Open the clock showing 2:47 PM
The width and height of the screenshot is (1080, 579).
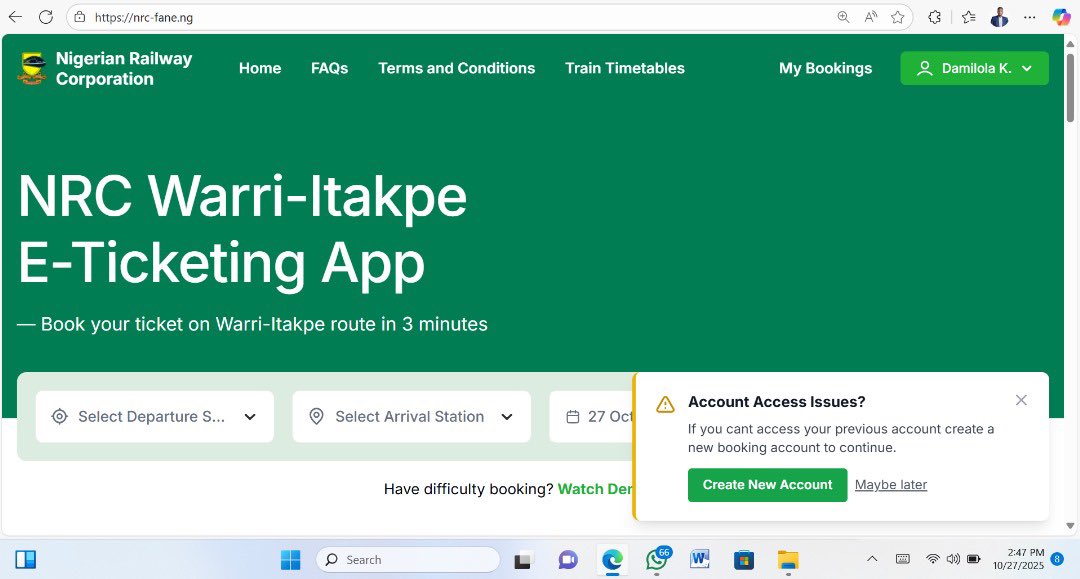pos(1018,559)
